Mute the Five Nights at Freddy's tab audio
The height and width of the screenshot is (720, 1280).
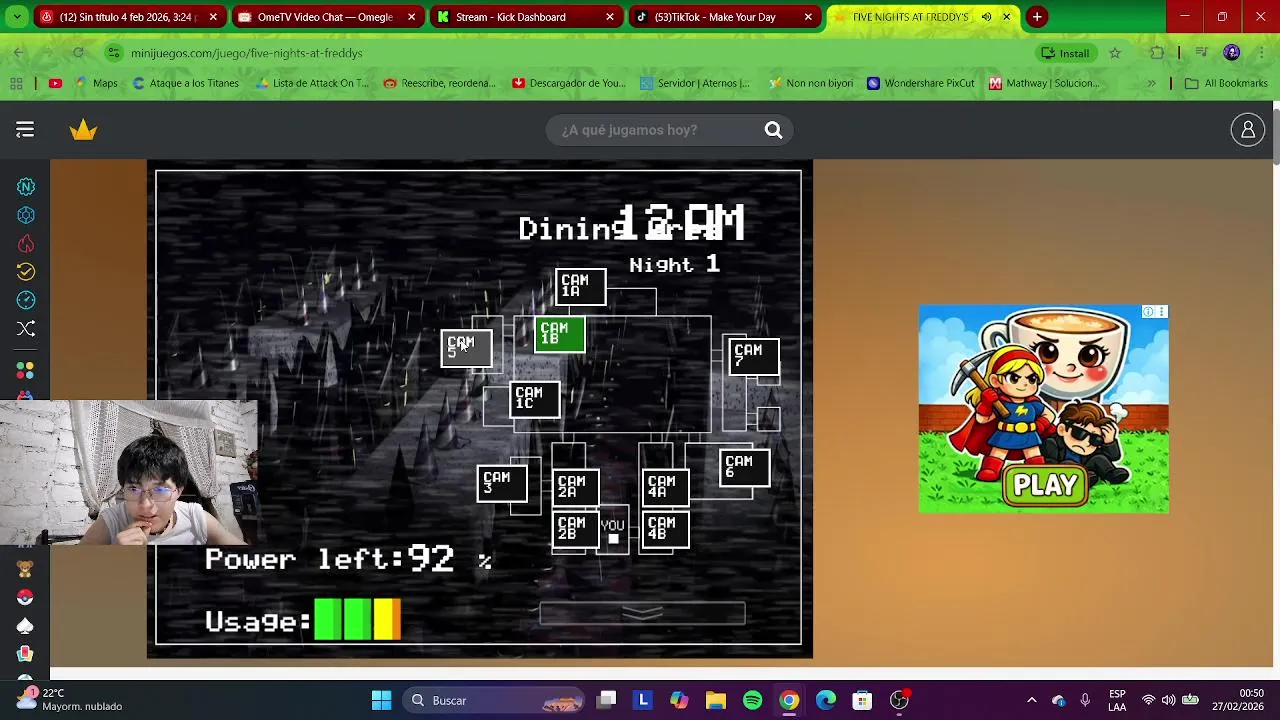986,17
